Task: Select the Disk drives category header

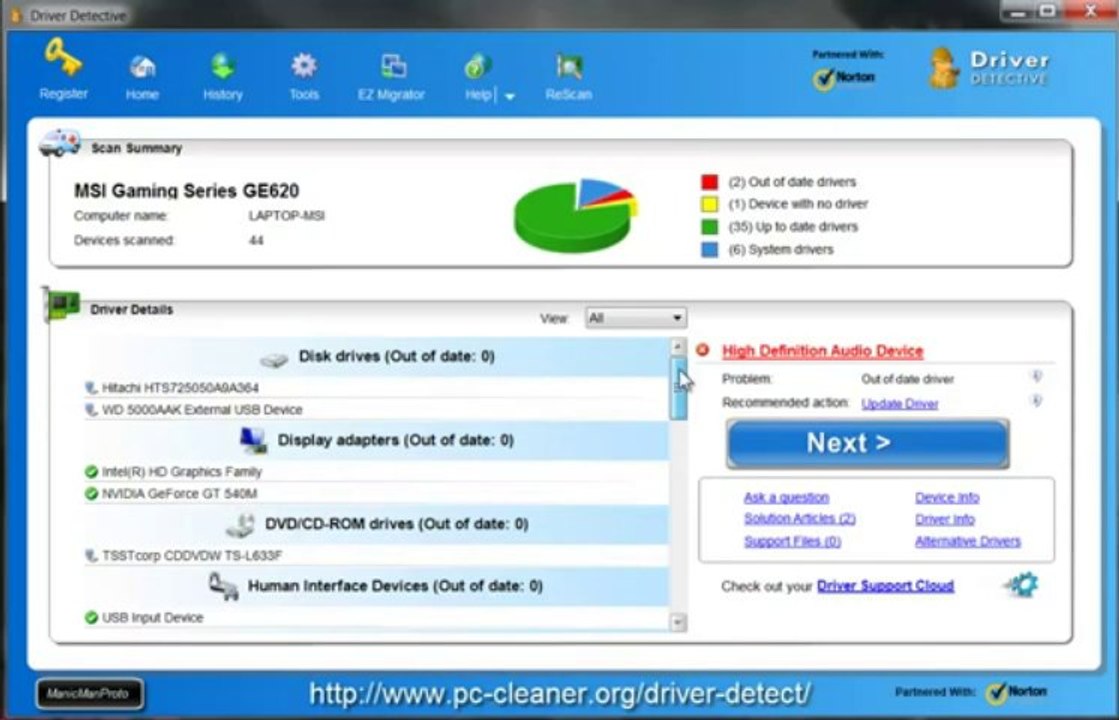Action: [x=376, y=357]
